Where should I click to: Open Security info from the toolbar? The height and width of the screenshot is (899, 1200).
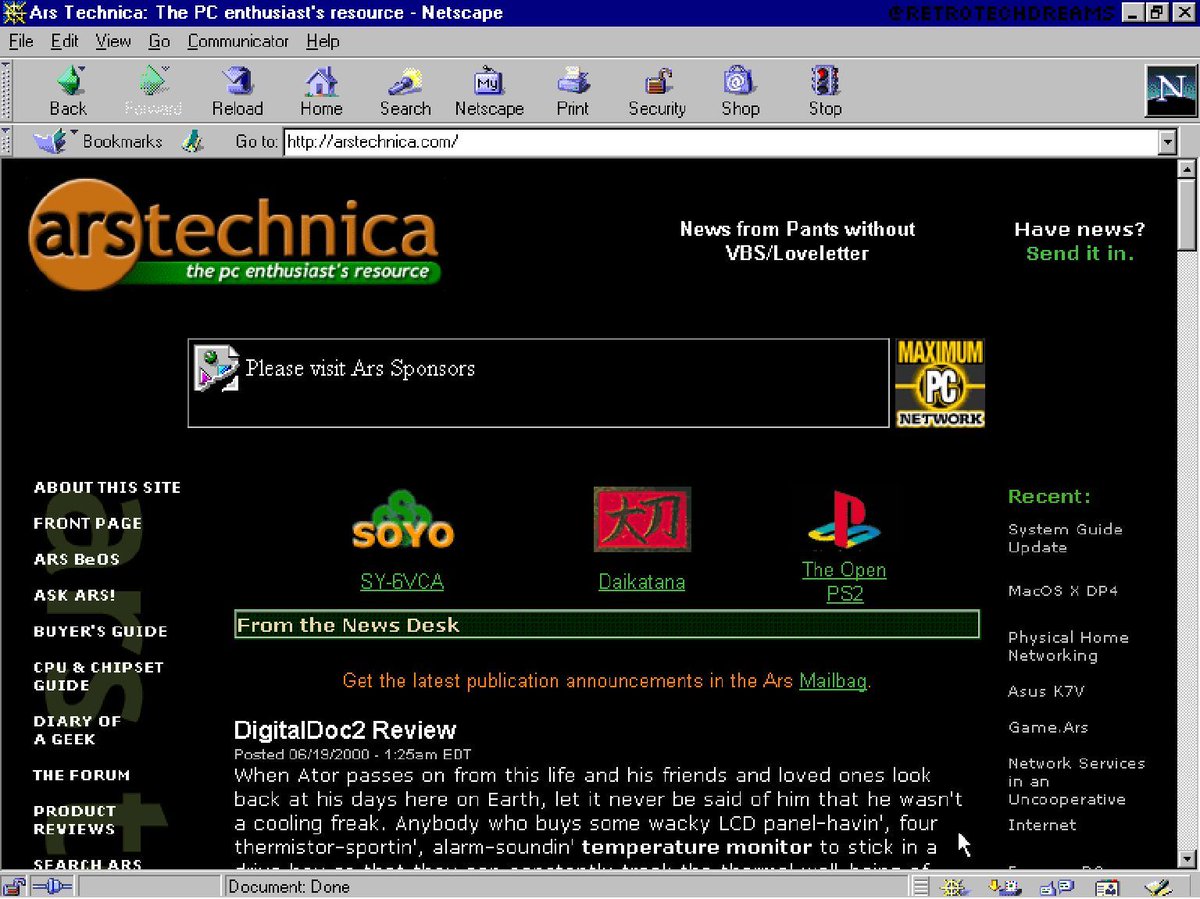(657, 91)
